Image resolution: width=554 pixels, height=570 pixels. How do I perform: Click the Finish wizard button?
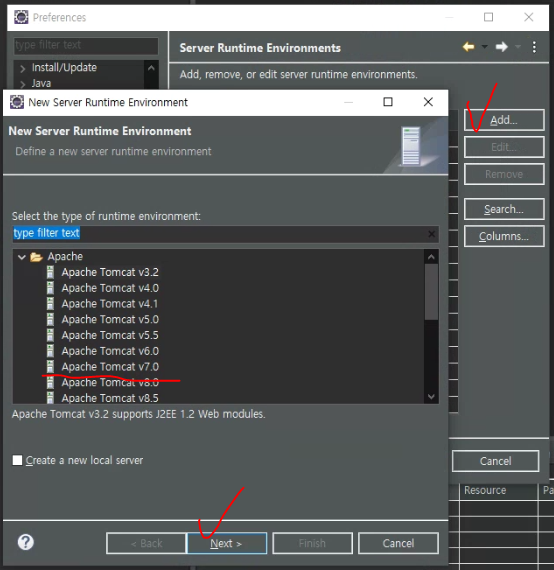click(x=312, y=543)
